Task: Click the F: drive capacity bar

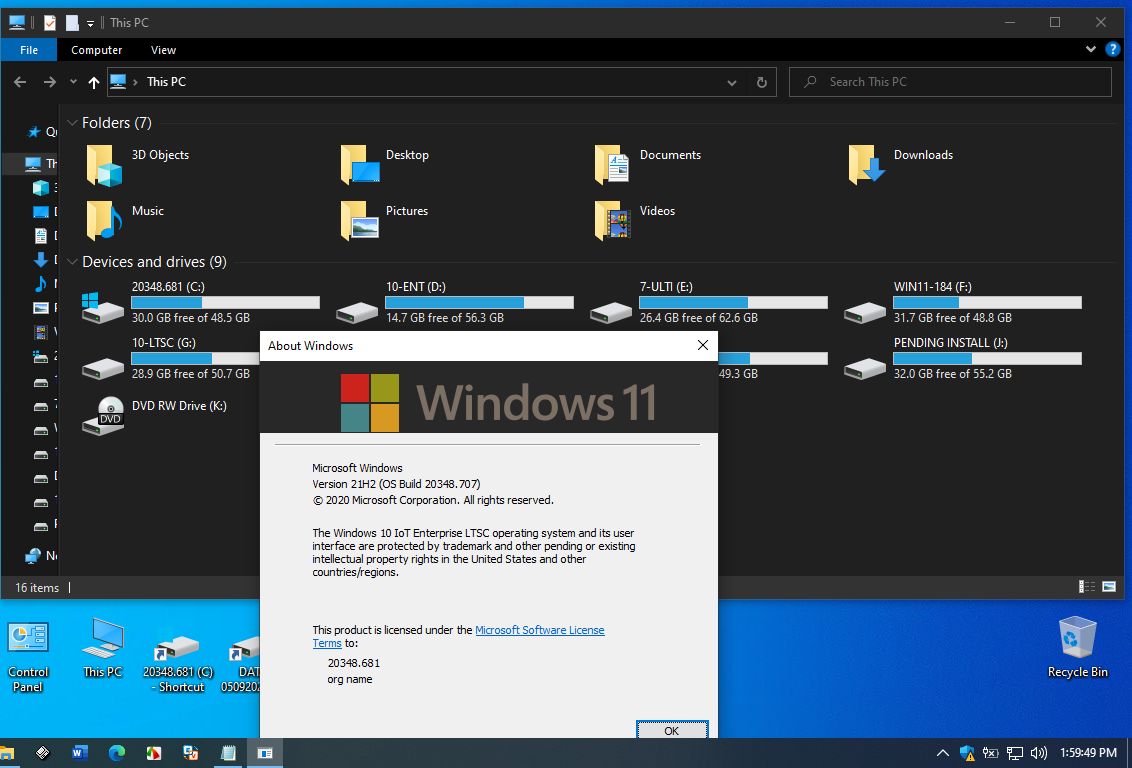Action: (x=988, y=302)
